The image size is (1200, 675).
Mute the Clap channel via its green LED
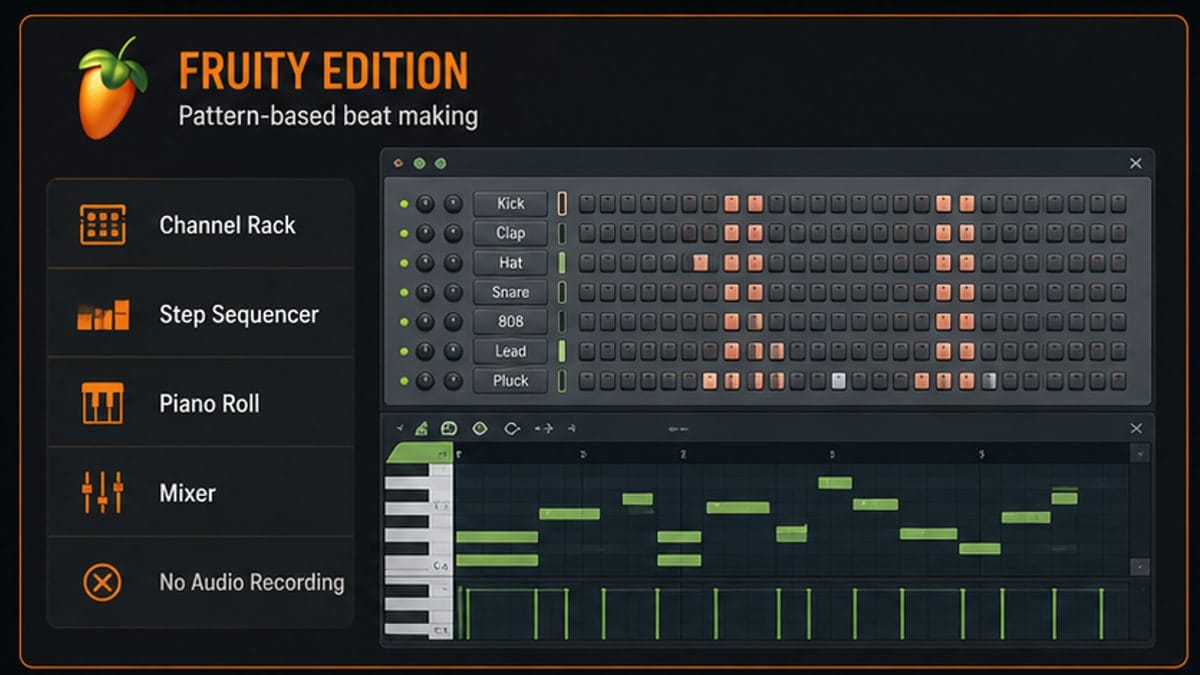click(x=404, y=233)
